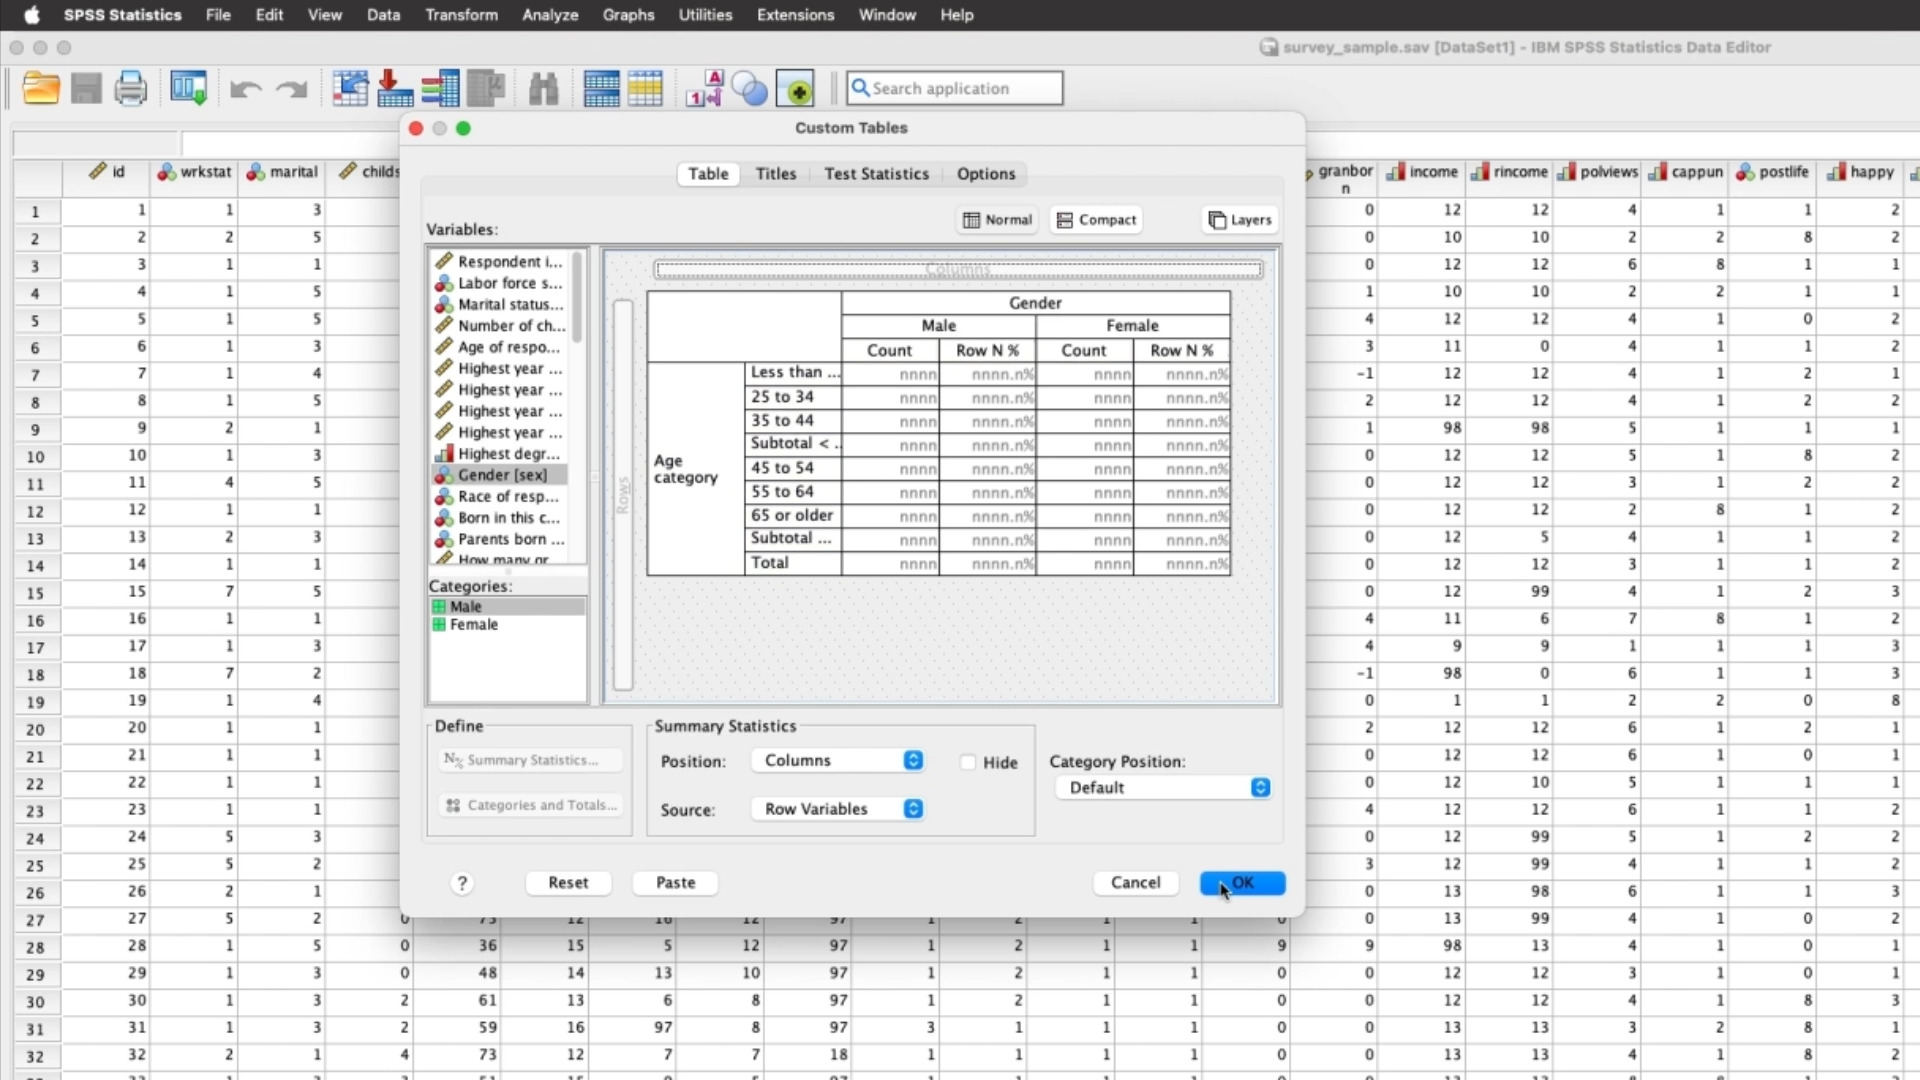The height and width of the screenshot is (1080, 1920).
Task: Open the SPSS Statistics app menu
Action: coord(123,15)
